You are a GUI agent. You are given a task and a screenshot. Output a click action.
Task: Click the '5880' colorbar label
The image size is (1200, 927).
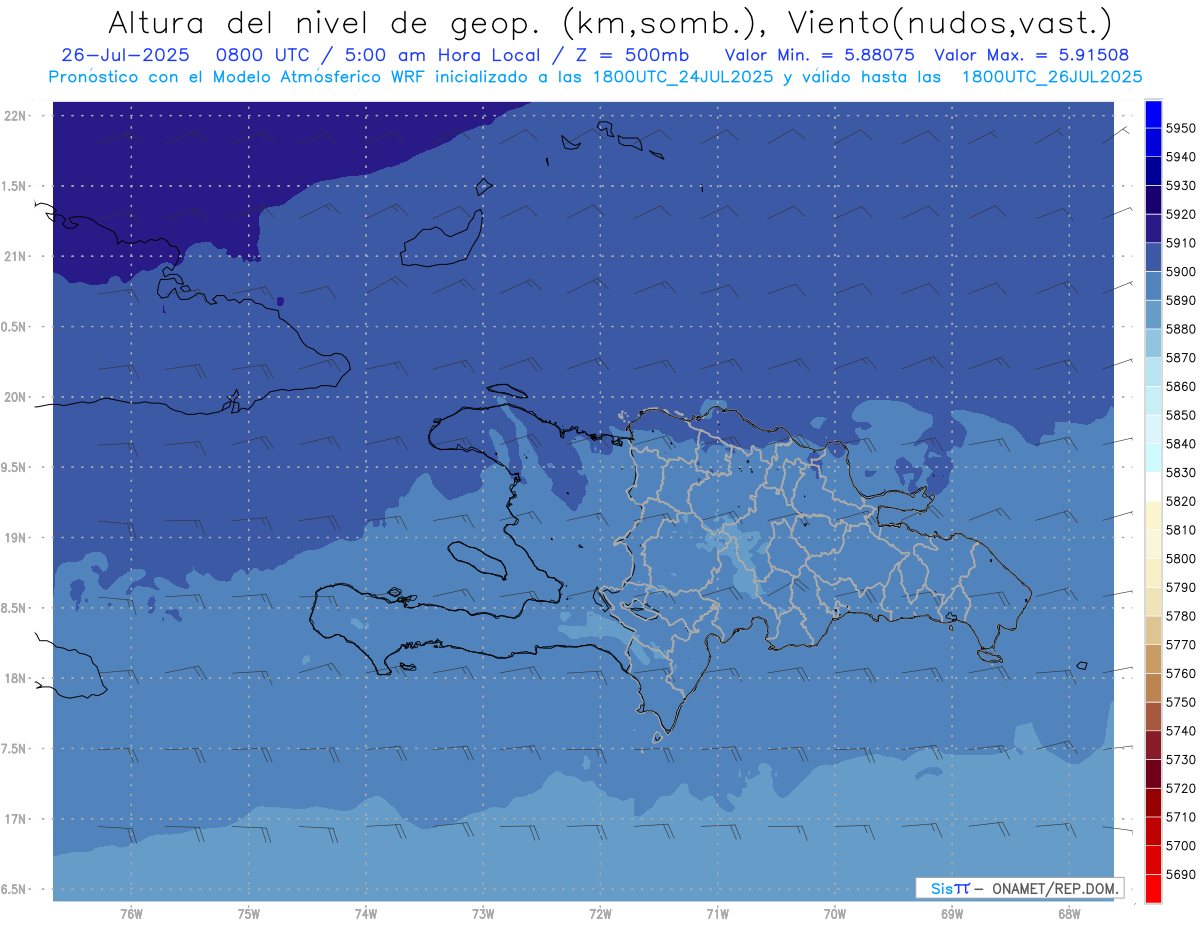(x=1180, y=329)
